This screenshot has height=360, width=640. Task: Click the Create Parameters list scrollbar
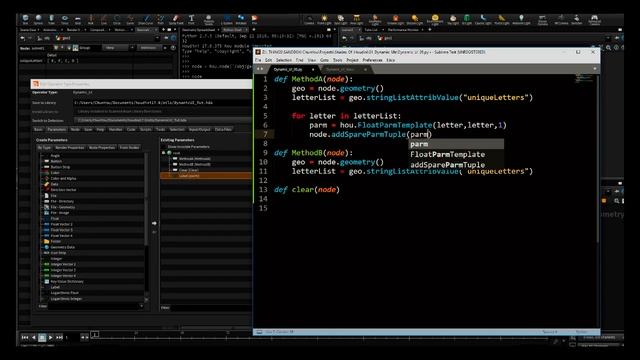(146, 200)
